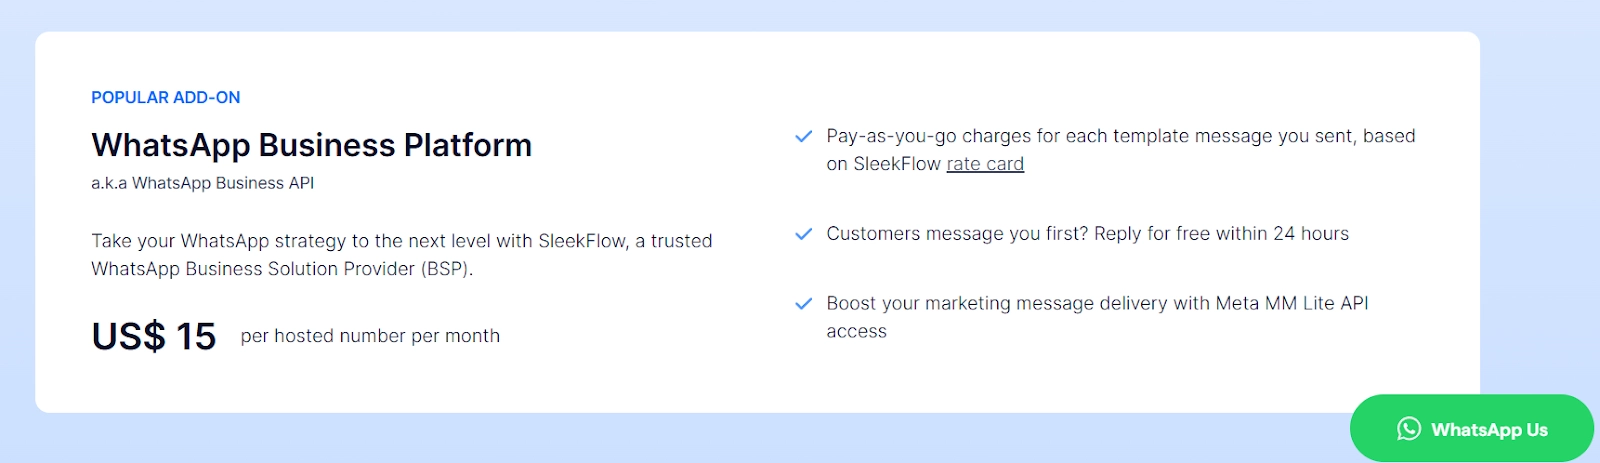The image size is (1600, 463).
Task: Click the WhatsApp Business Platform heading
Action: coord(312,145)
